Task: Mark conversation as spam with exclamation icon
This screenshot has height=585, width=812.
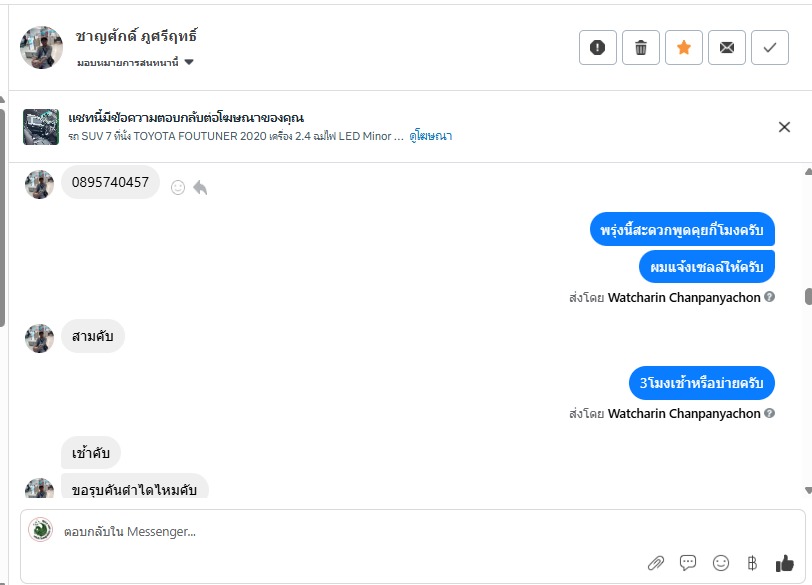Action: tap(598, 47)
